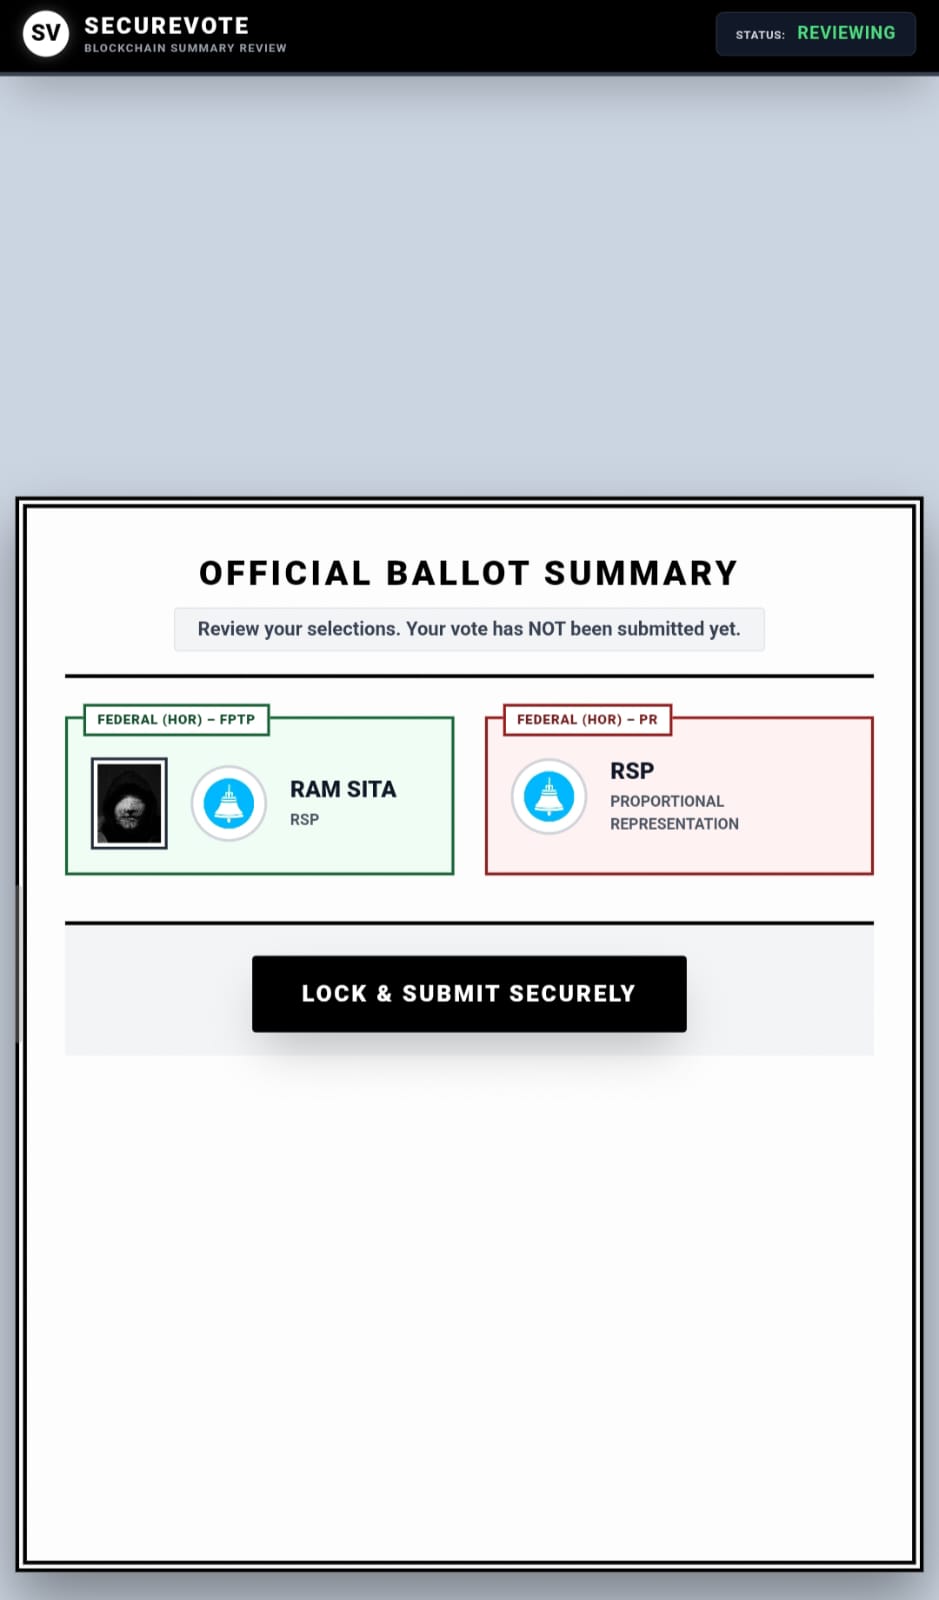
Task: Click RSP party text under RAM SITA
Action: [x=304, y=820]
